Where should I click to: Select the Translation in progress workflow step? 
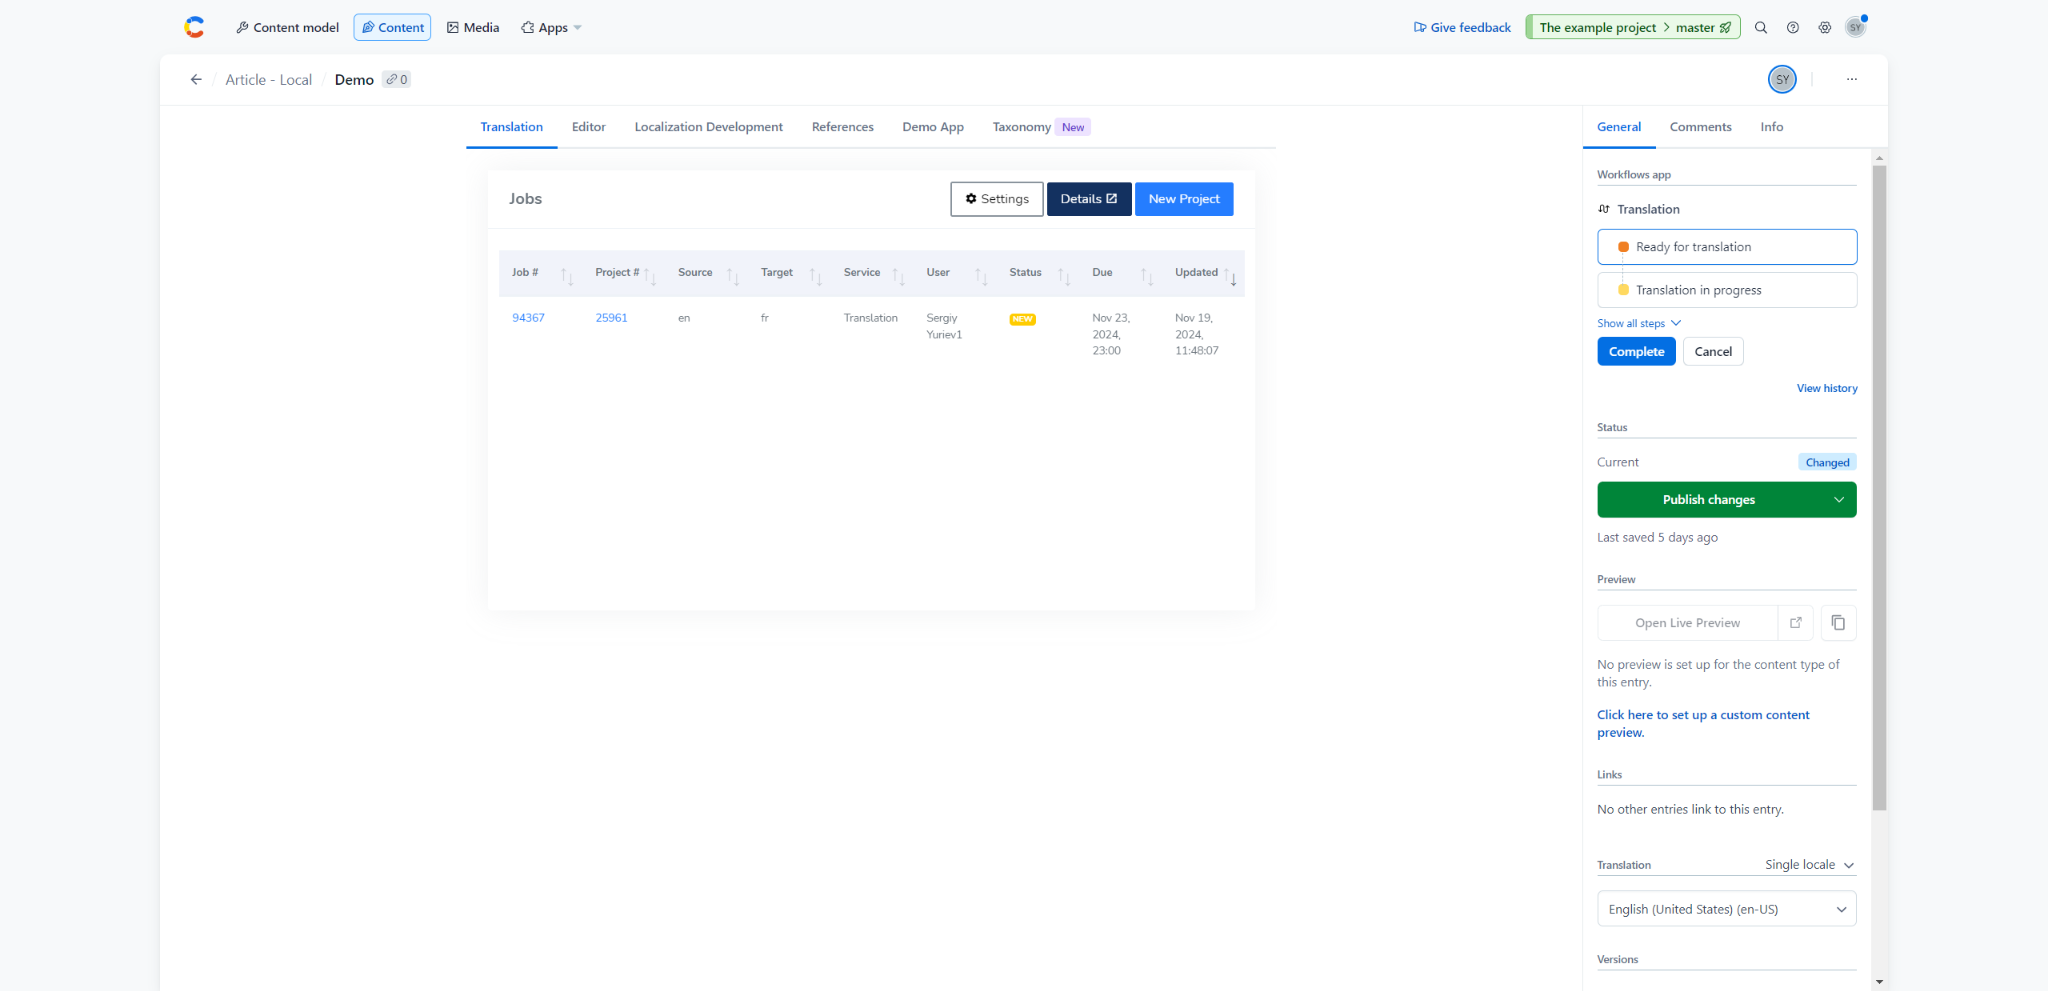[1727, 290]
